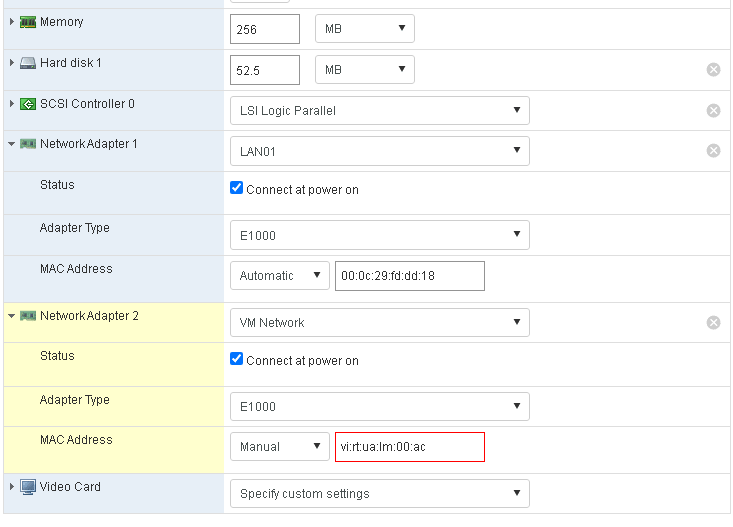This screenshot has height=527, width=733.
Task: Open the Memory unit MB dropdown
Action: click(x=365, y=29)
